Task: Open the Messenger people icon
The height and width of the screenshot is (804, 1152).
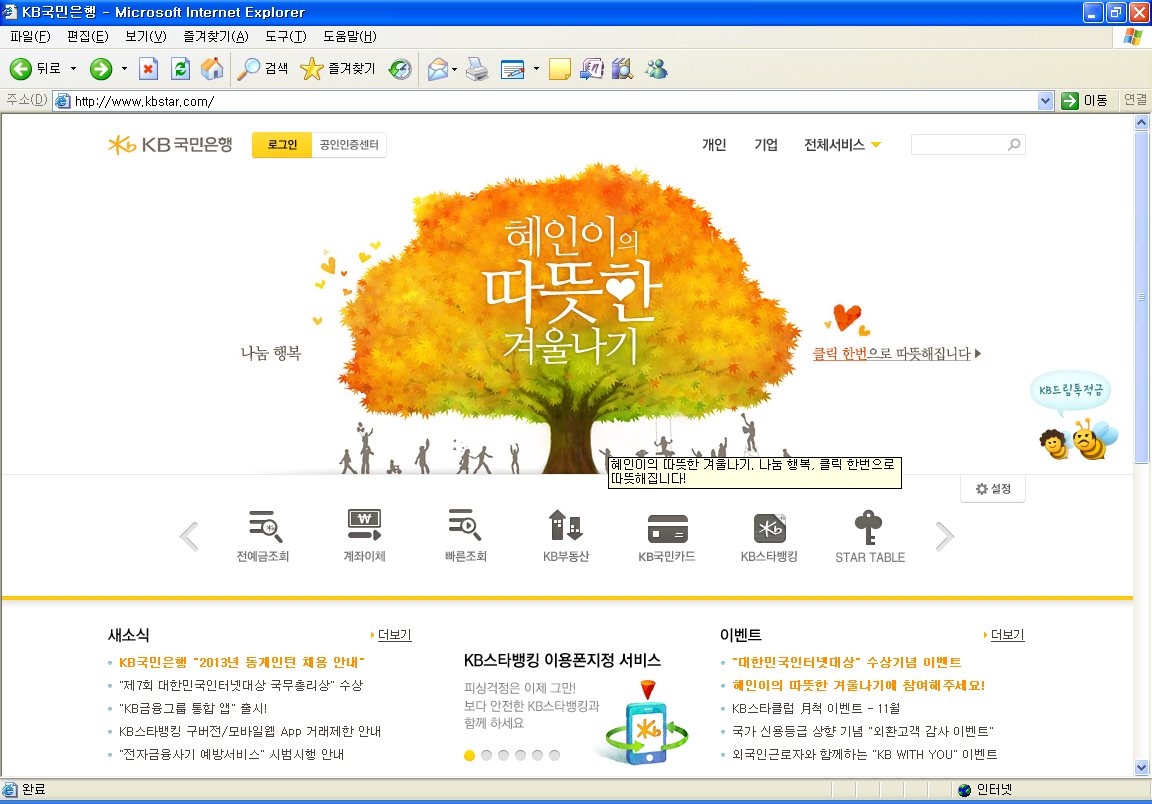Action: tap(656, 69)
